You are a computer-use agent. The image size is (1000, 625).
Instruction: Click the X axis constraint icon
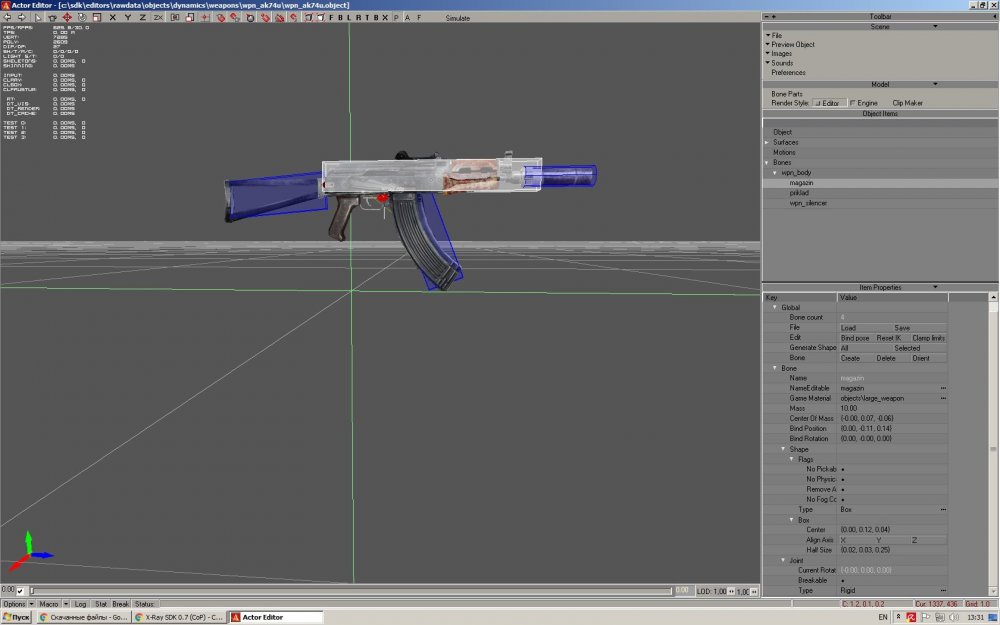112,17
